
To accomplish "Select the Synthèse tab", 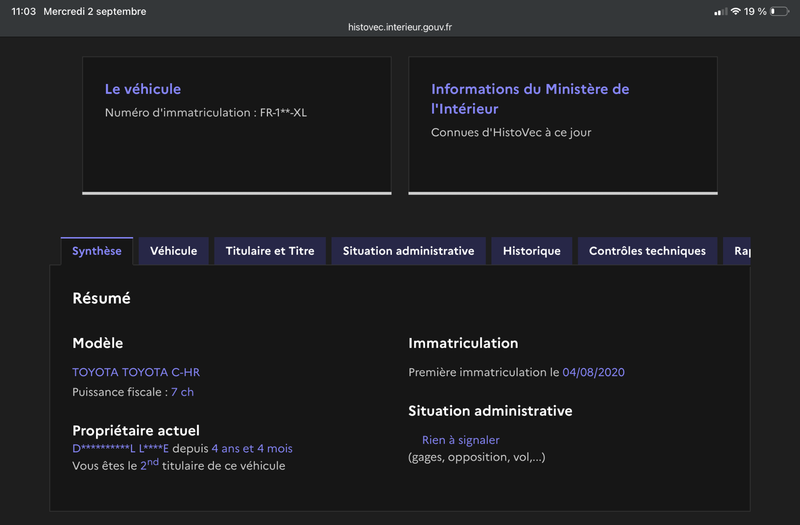I will point(97,251).
